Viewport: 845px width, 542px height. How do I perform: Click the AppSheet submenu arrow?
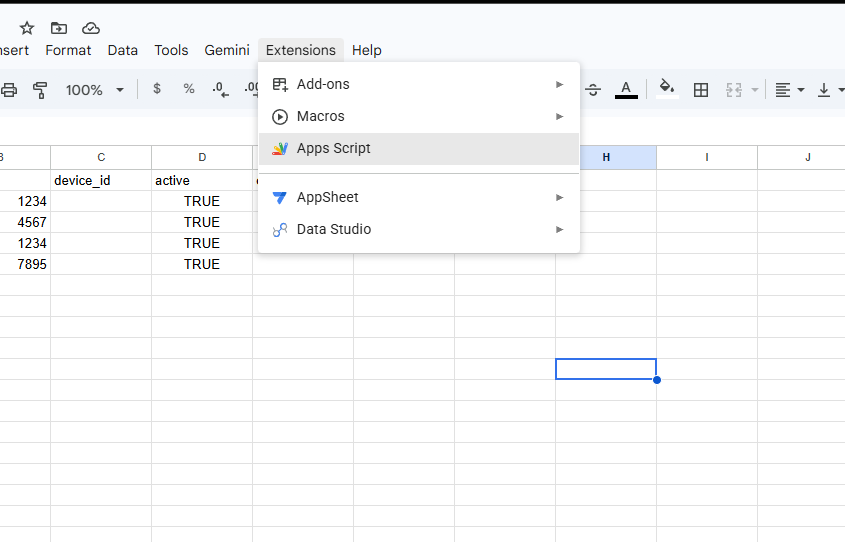coord(559,198)
